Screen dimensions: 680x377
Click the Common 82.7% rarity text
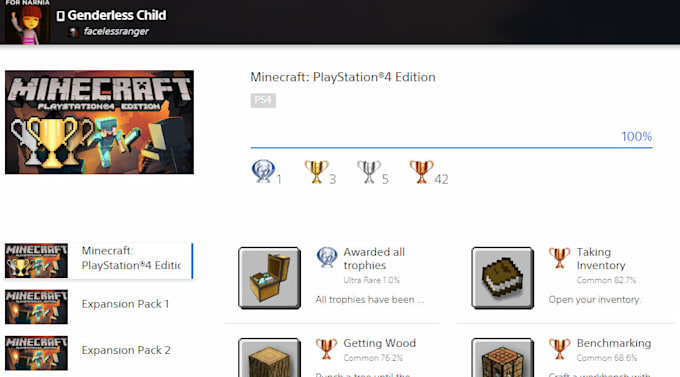pyautogui.click(x=606, y=280)
